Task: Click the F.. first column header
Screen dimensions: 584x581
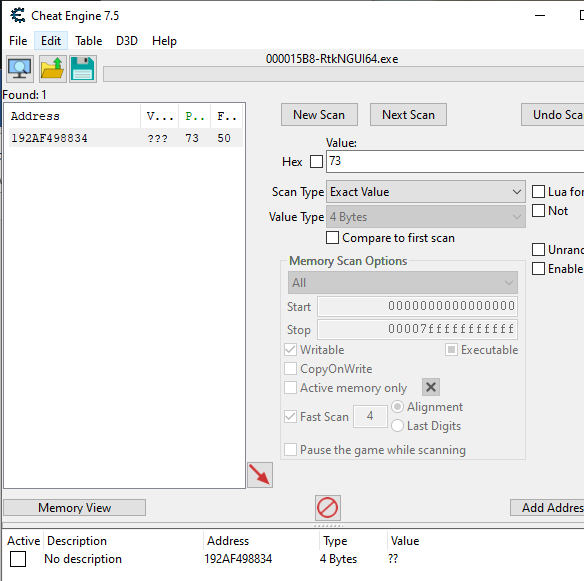Action: 227,116
